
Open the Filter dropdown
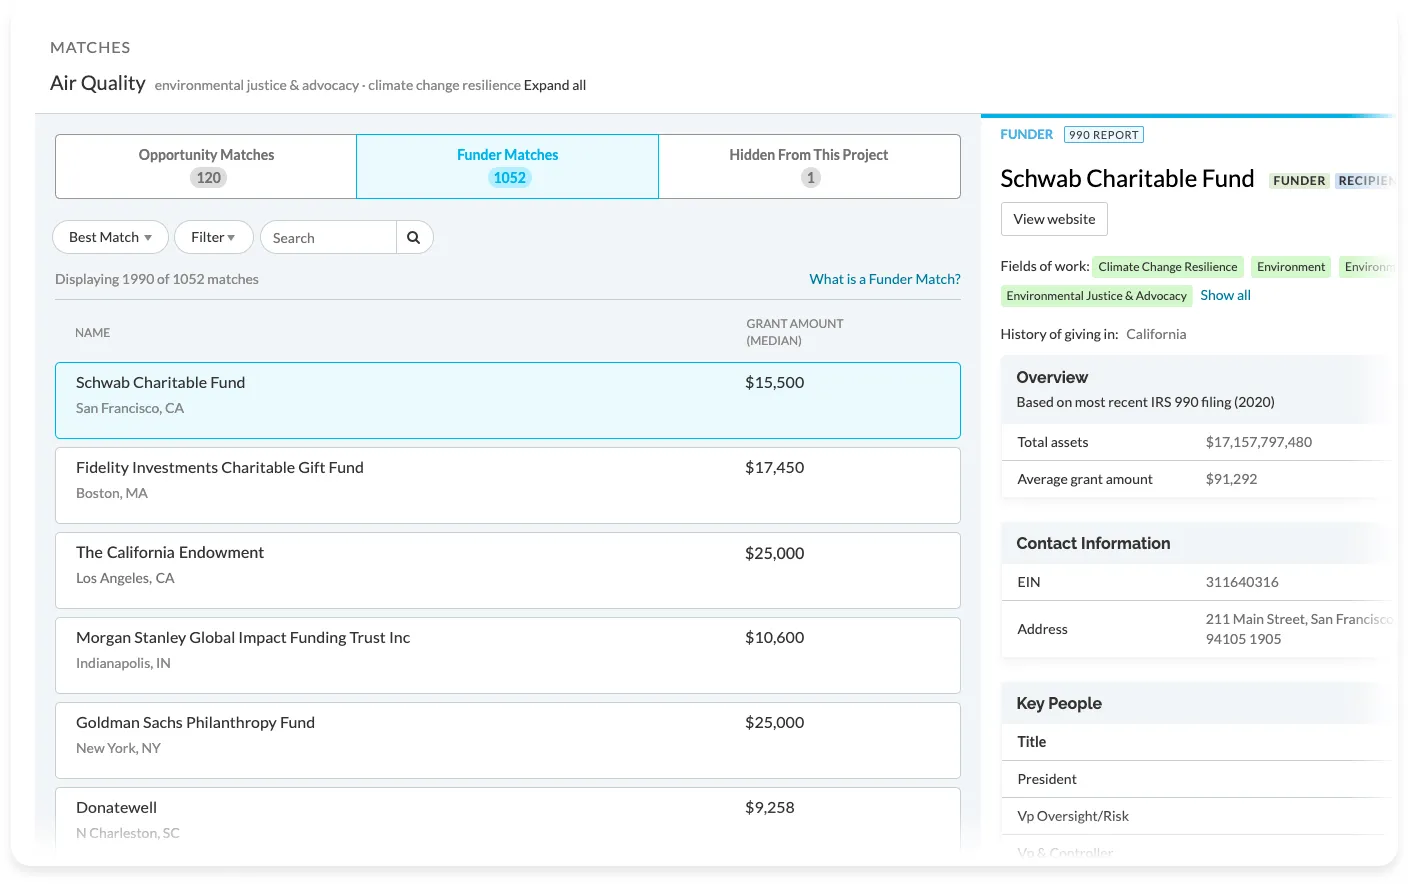pyautogui.click(x=213, y=237)
